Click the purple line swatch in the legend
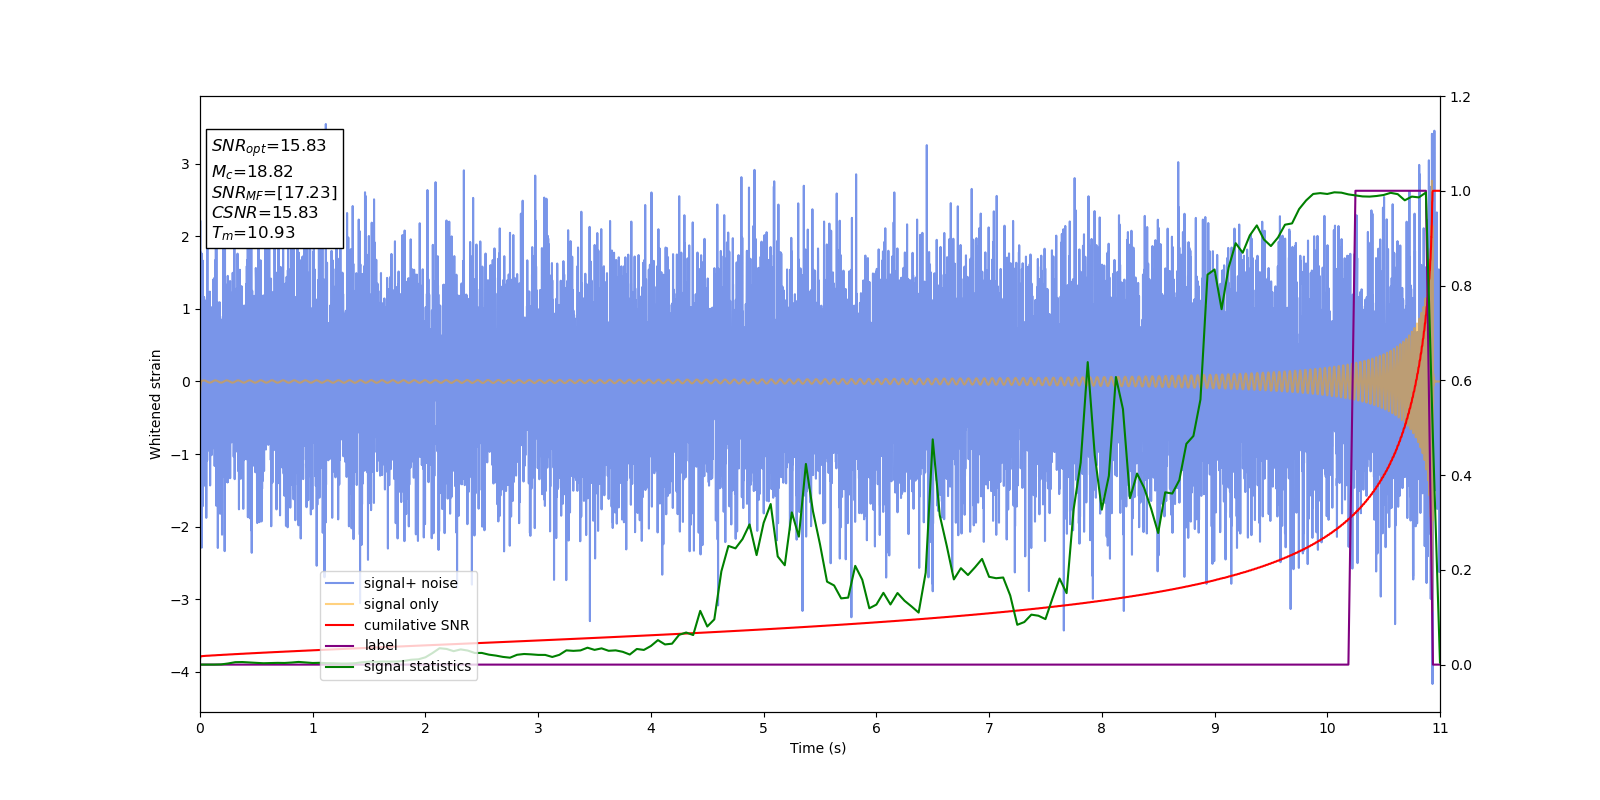The height and width of the screenshot is (800, 1600). pos(340,646)
